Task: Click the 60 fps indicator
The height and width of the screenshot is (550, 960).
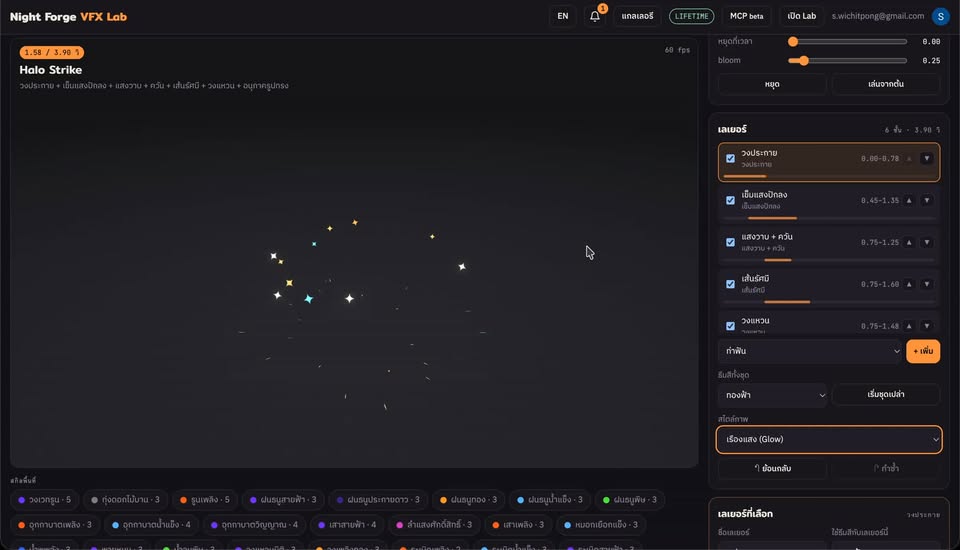Action: (x=677, y=50)
